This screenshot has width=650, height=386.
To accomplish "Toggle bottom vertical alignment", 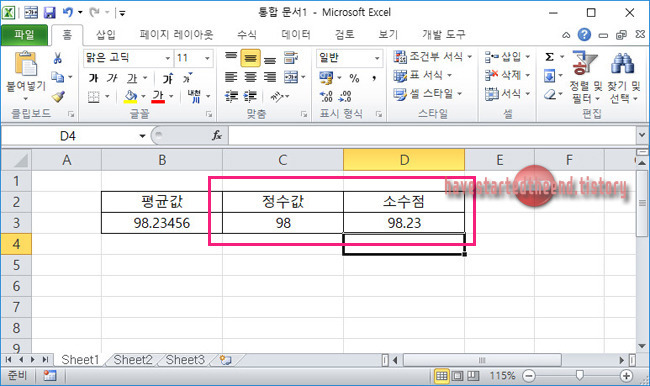I will (270, 59).
